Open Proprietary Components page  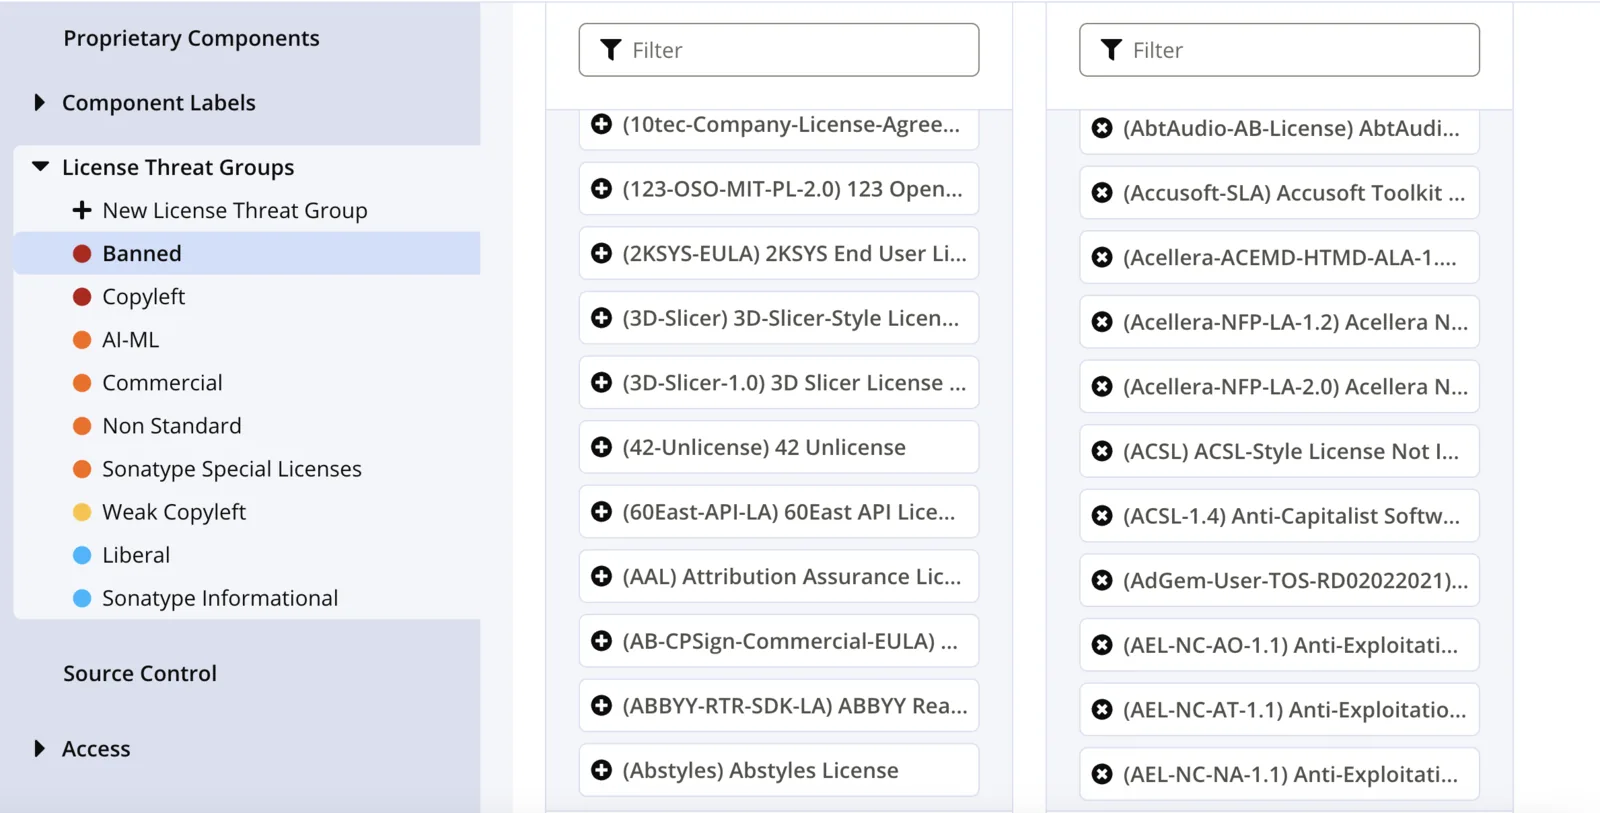point(191,38)
